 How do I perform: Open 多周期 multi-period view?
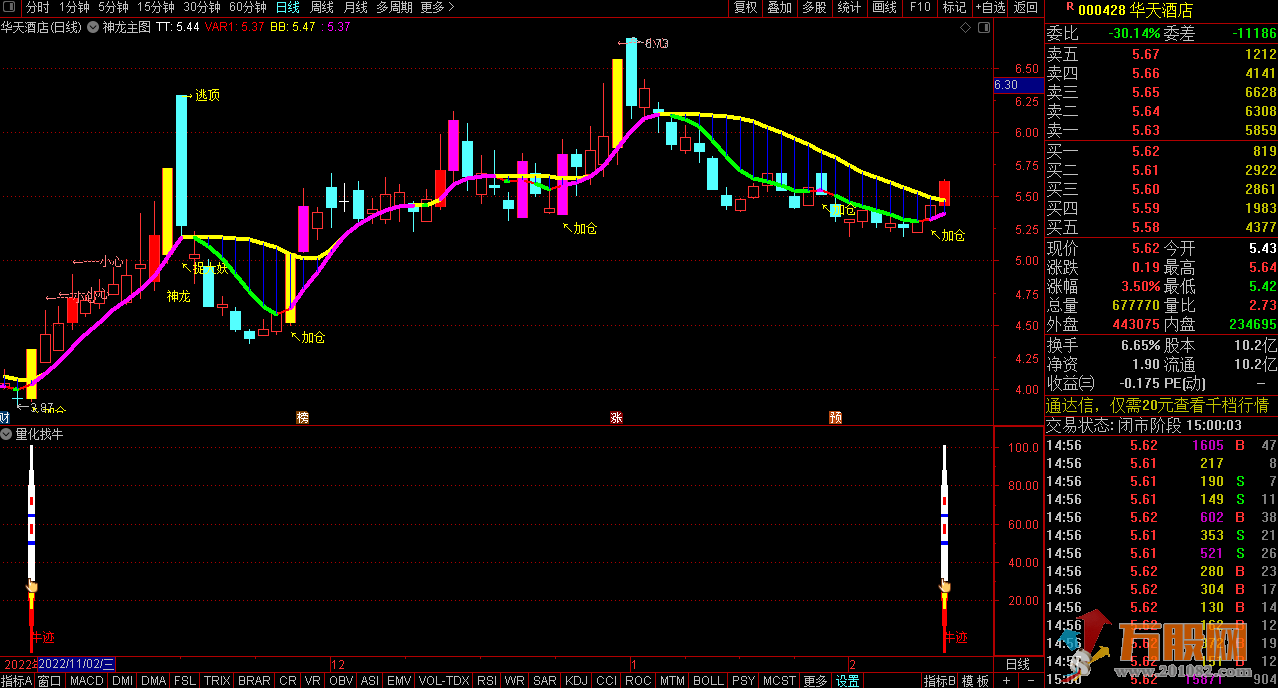pos(395,8)
